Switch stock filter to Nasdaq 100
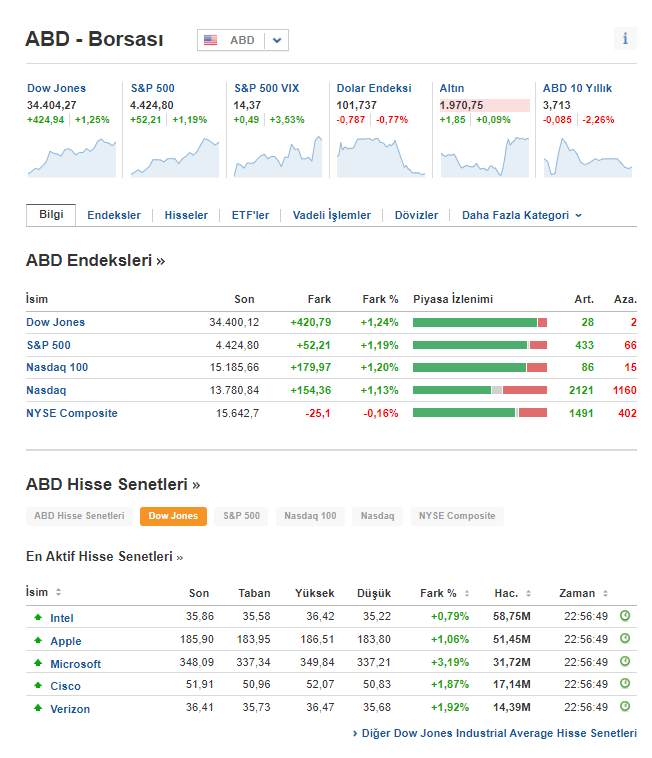 (310, 516)
